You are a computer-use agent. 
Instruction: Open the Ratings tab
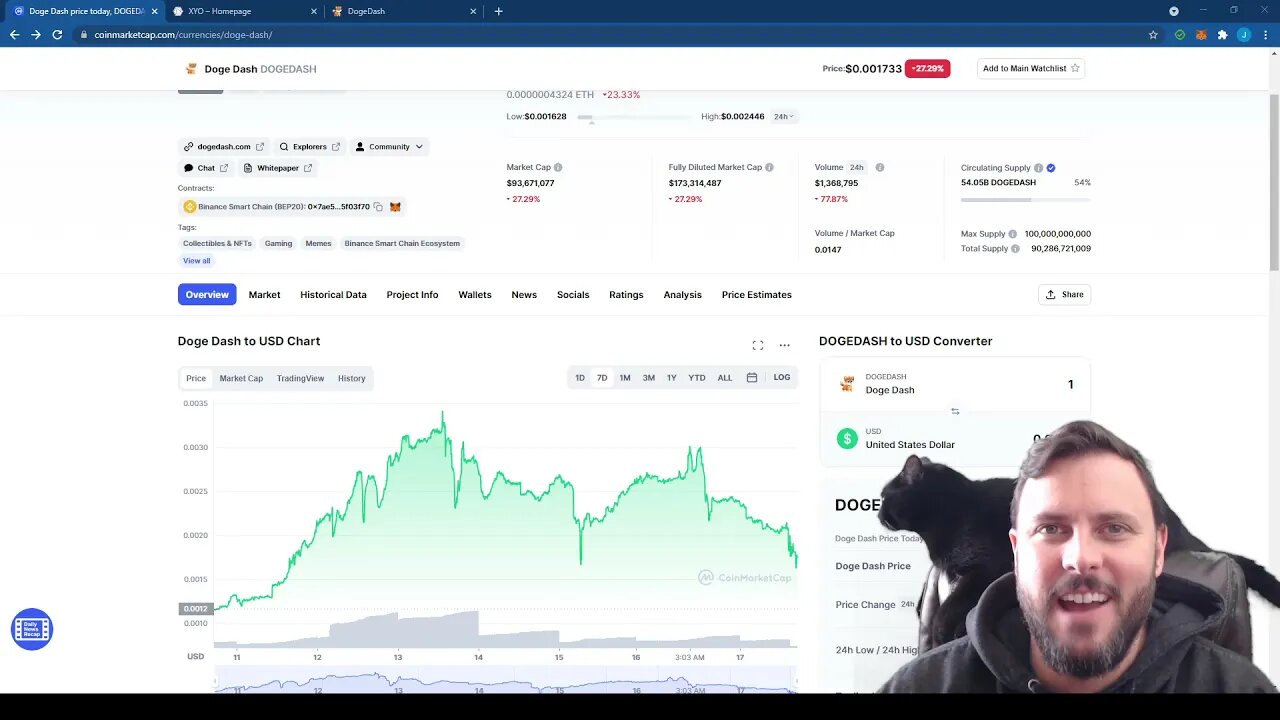tap(626, 295)
